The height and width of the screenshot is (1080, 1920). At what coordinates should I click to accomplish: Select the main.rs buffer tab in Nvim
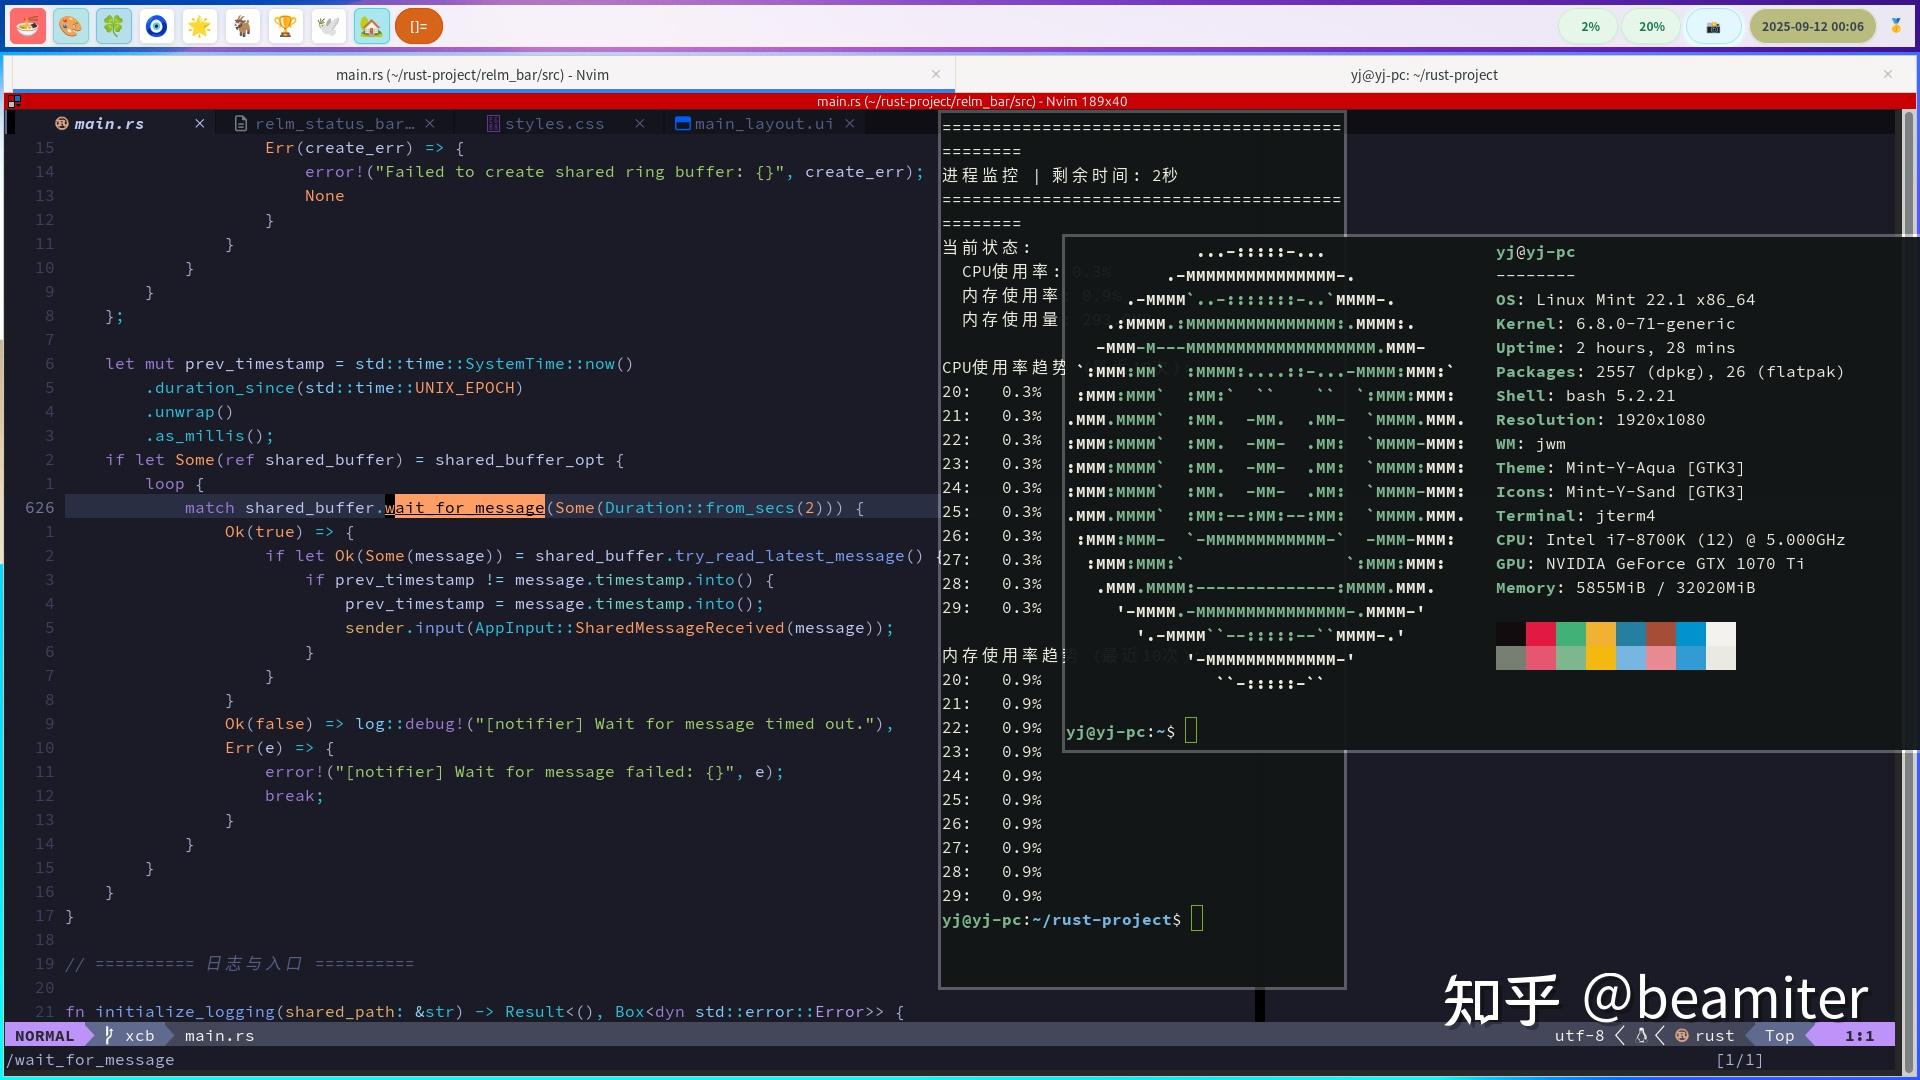pos(109,124)
